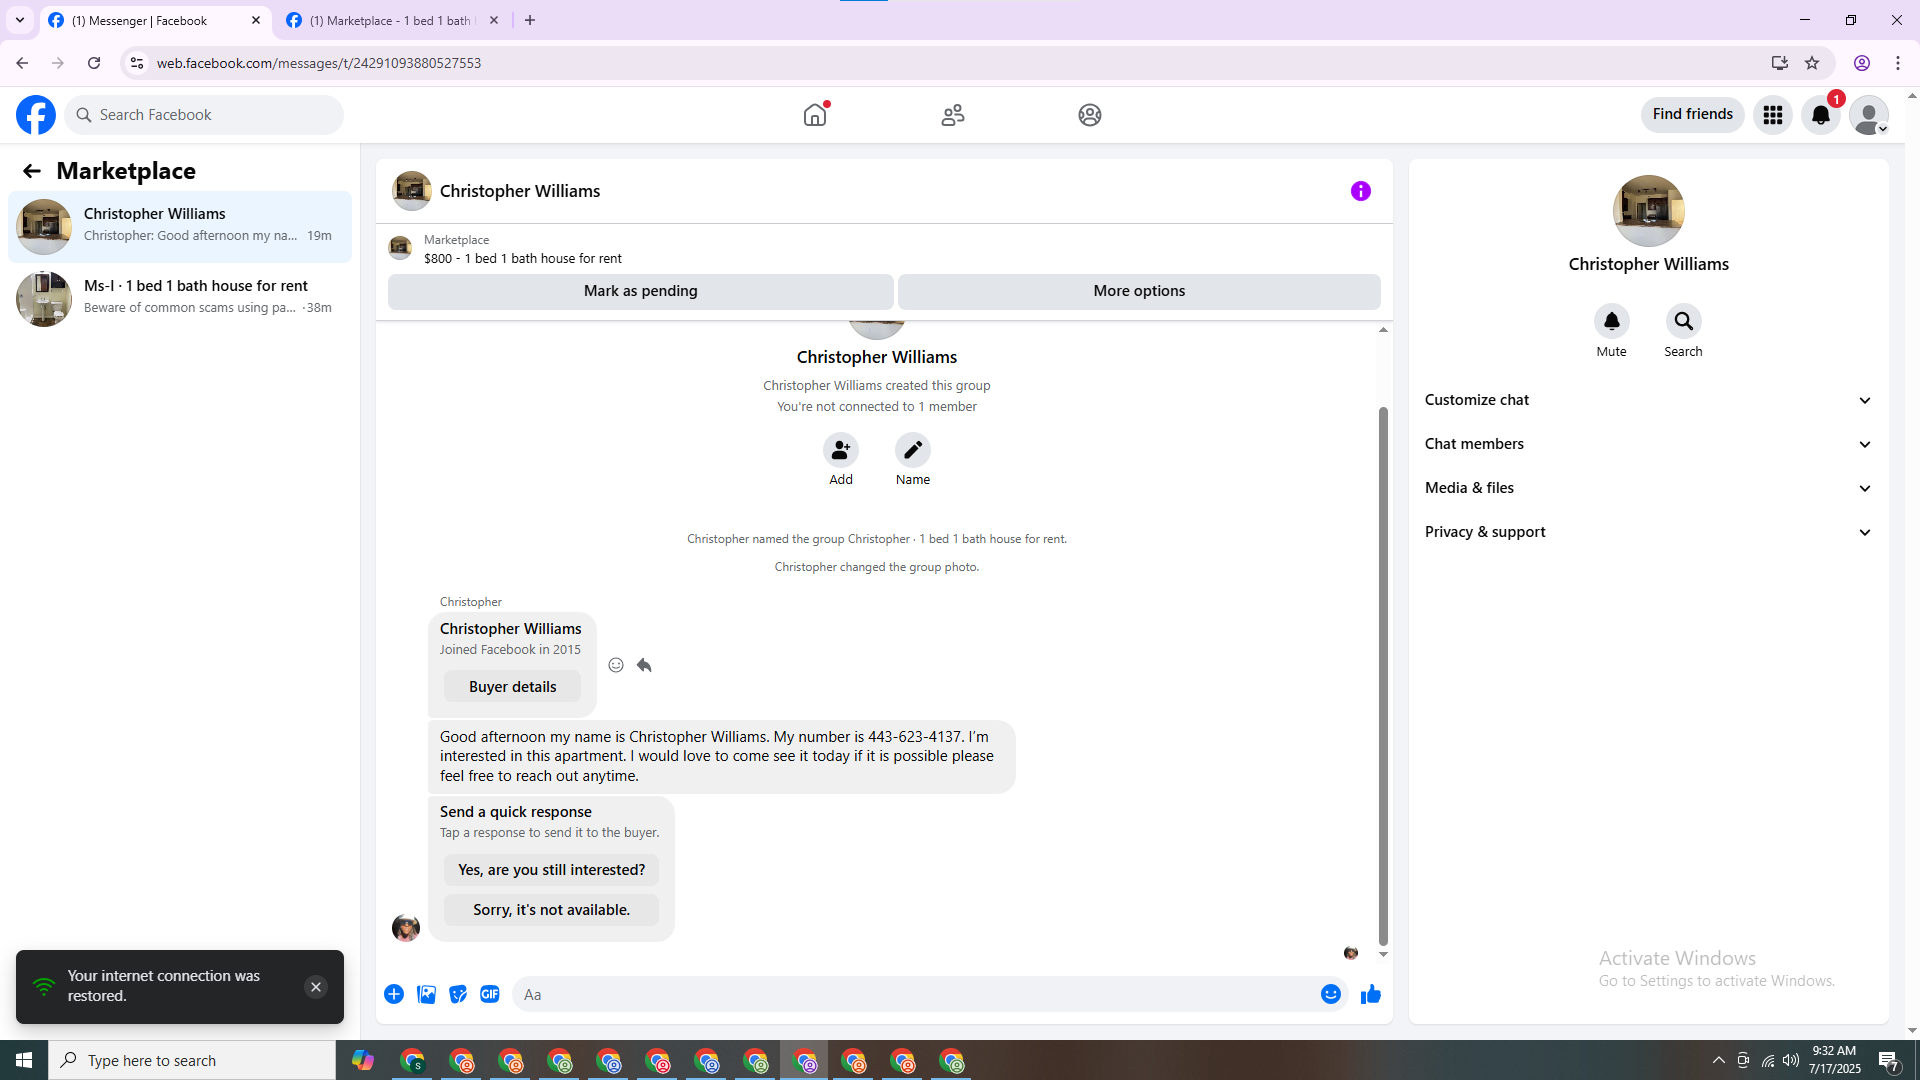Open the network icon in system tray

click(1768, 1060)
